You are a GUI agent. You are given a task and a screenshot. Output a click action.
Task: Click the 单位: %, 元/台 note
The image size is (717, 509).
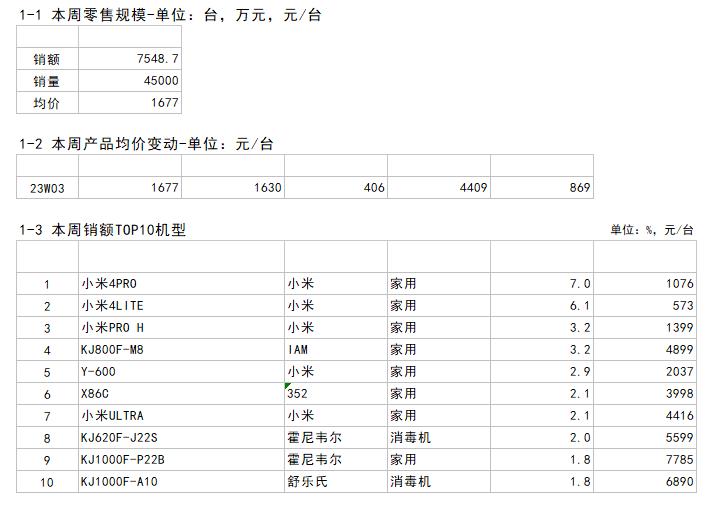click(652, 230)
